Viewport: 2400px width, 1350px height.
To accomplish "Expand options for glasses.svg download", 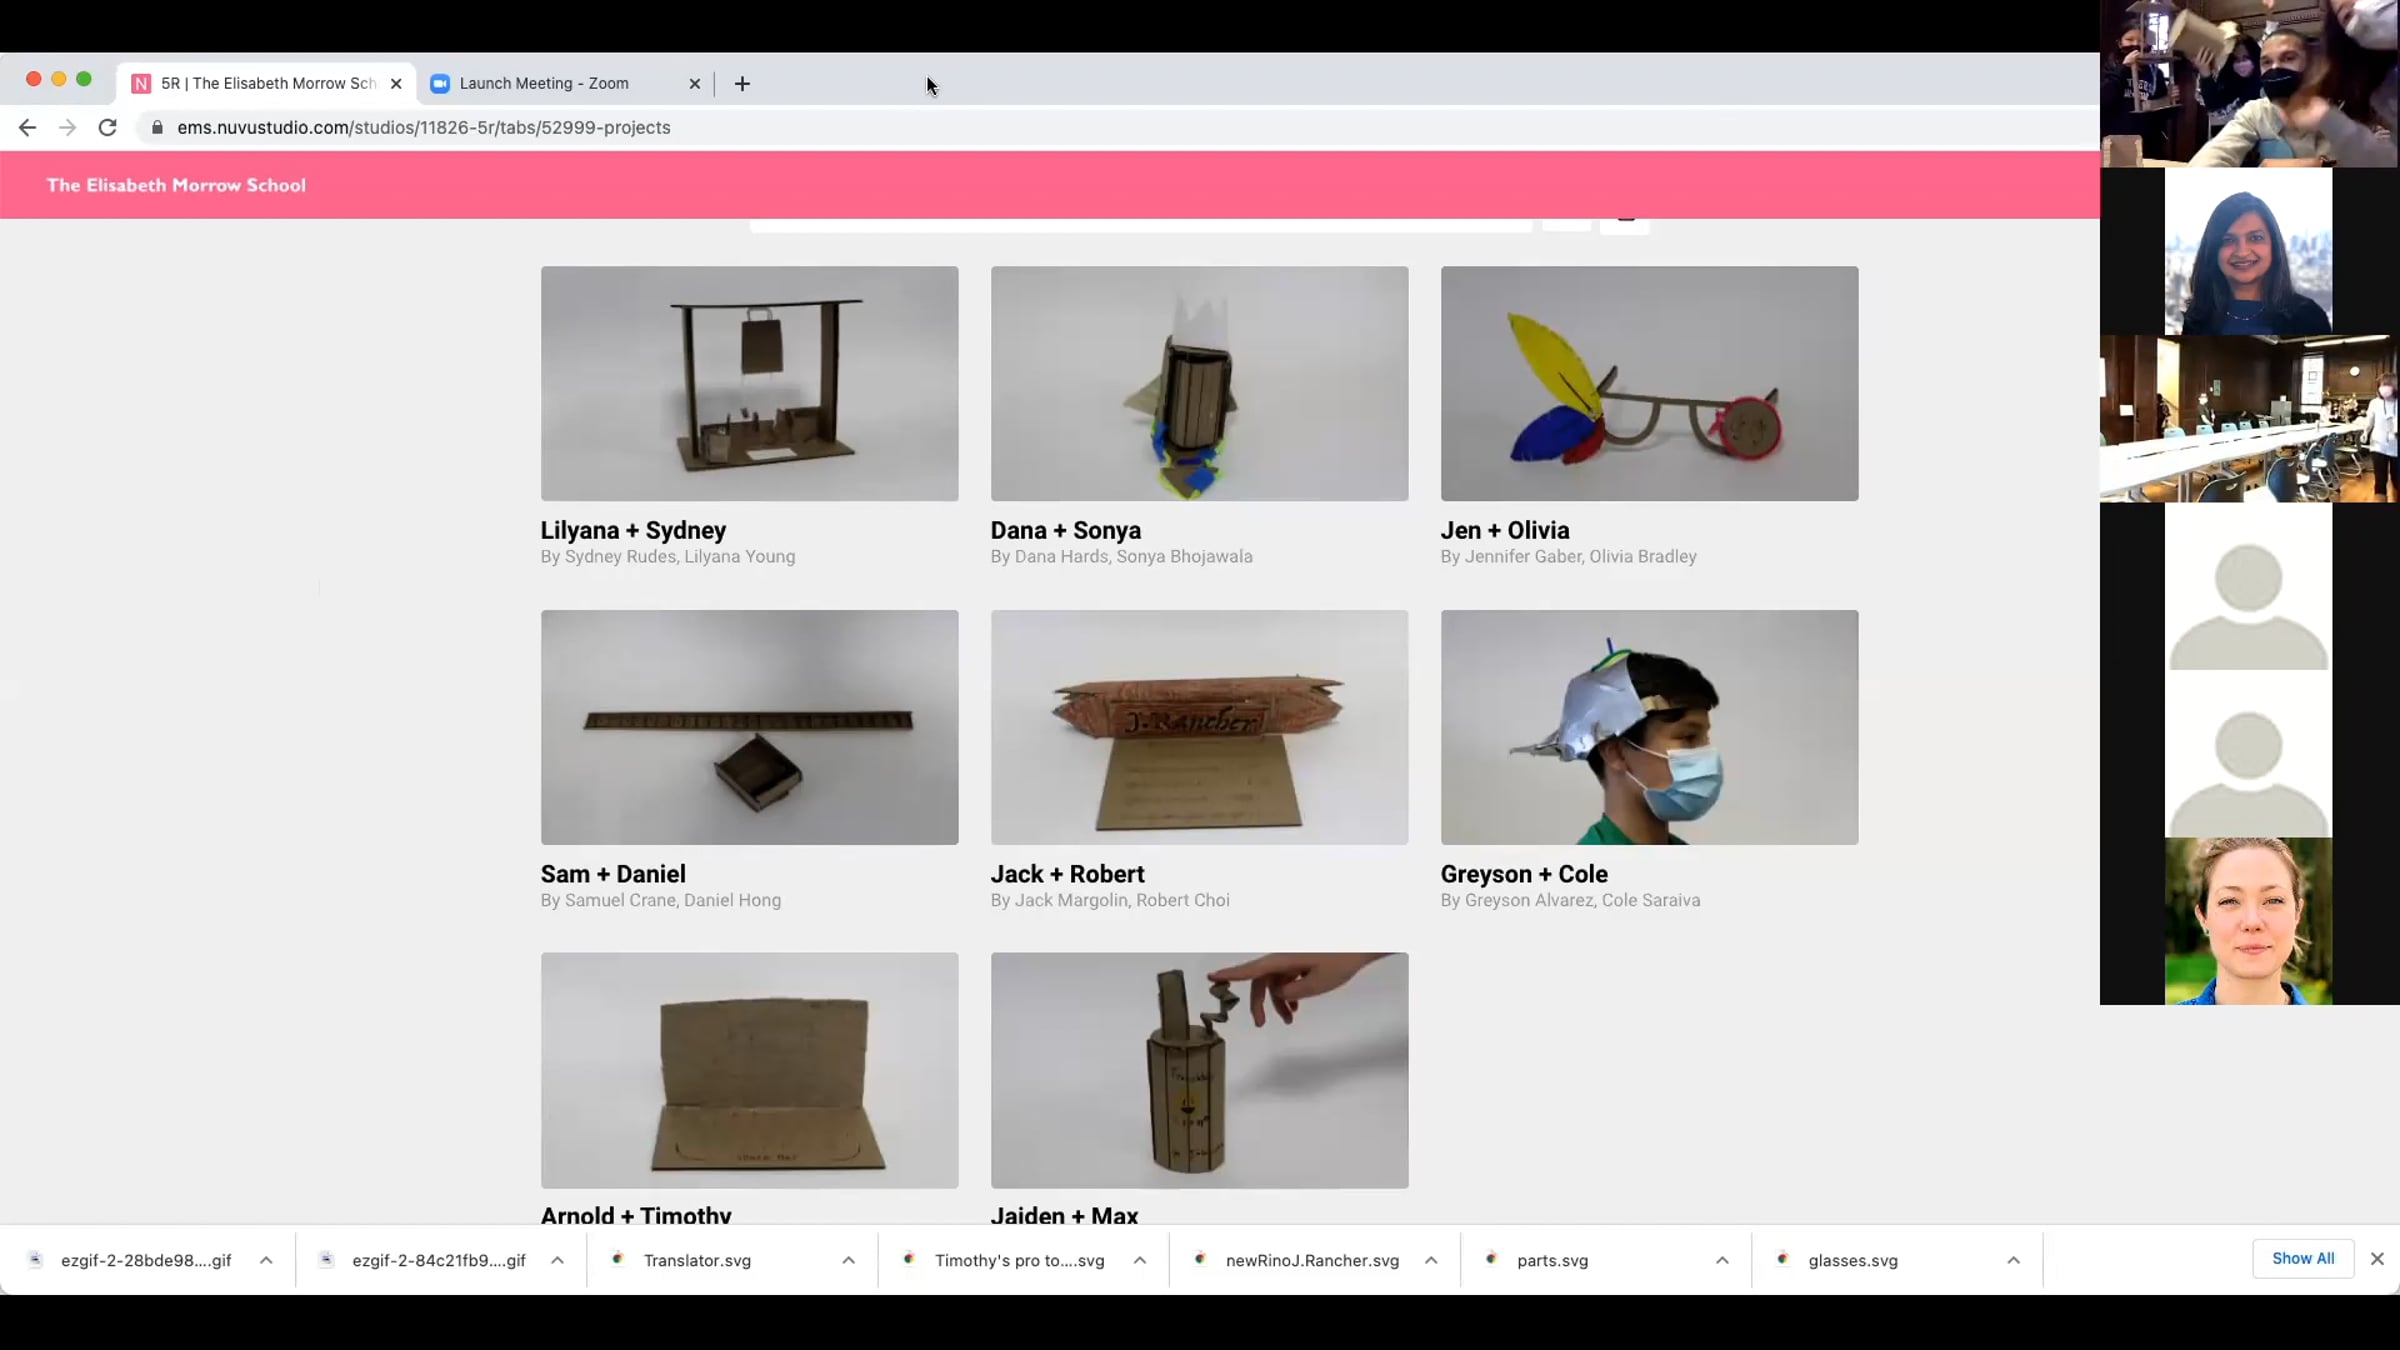I will 2013,1260.
